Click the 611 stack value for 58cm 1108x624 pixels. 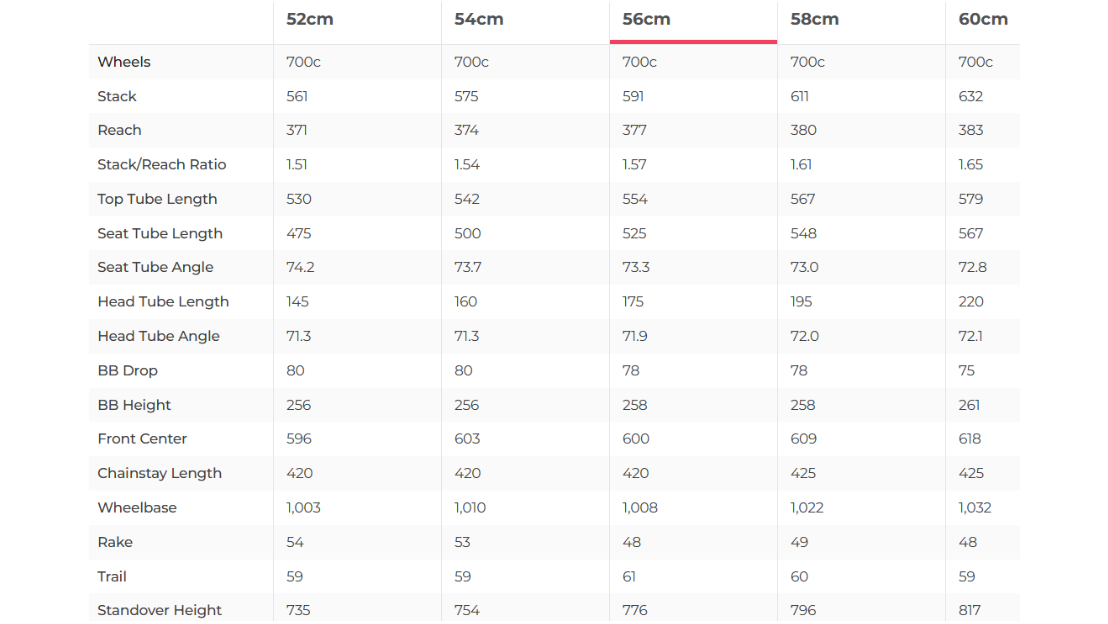[799, 97]
